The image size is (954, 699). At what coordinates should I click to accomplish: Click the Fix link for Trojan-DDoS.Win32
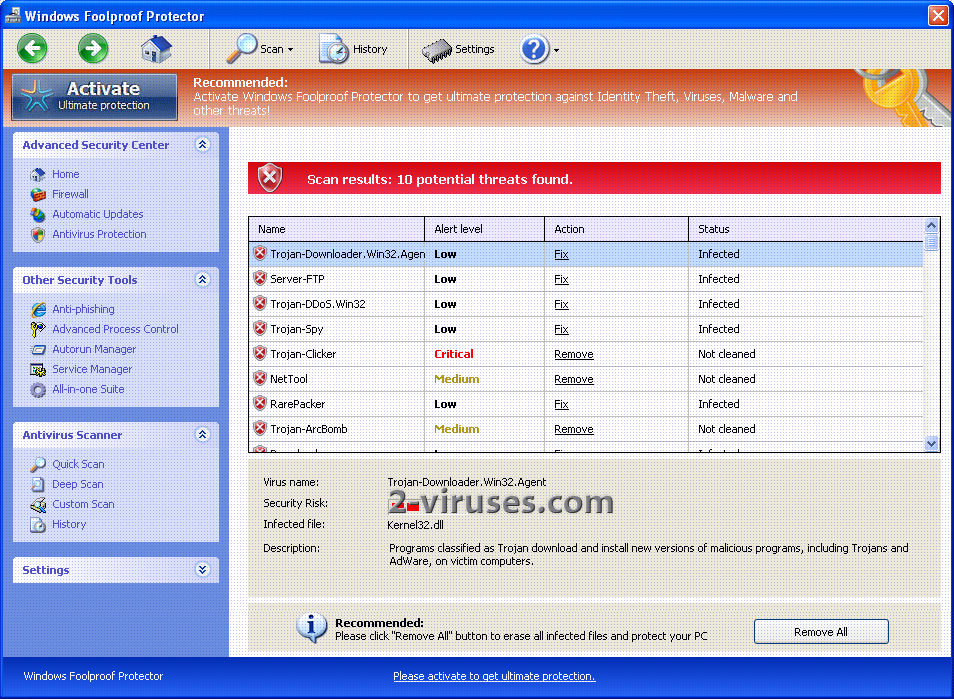pos(561,304)
